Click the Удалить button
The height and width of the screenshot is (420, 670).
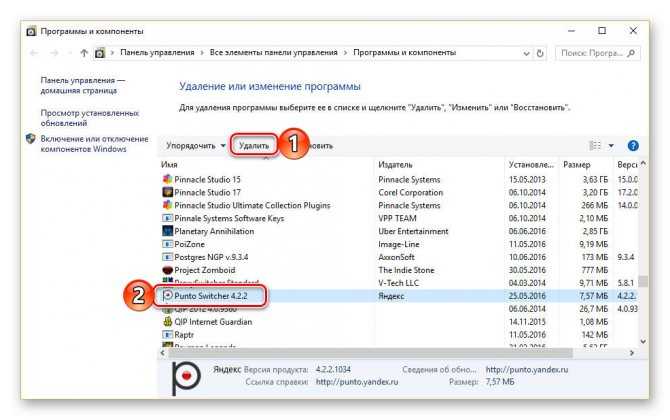[x=254, y=146]
